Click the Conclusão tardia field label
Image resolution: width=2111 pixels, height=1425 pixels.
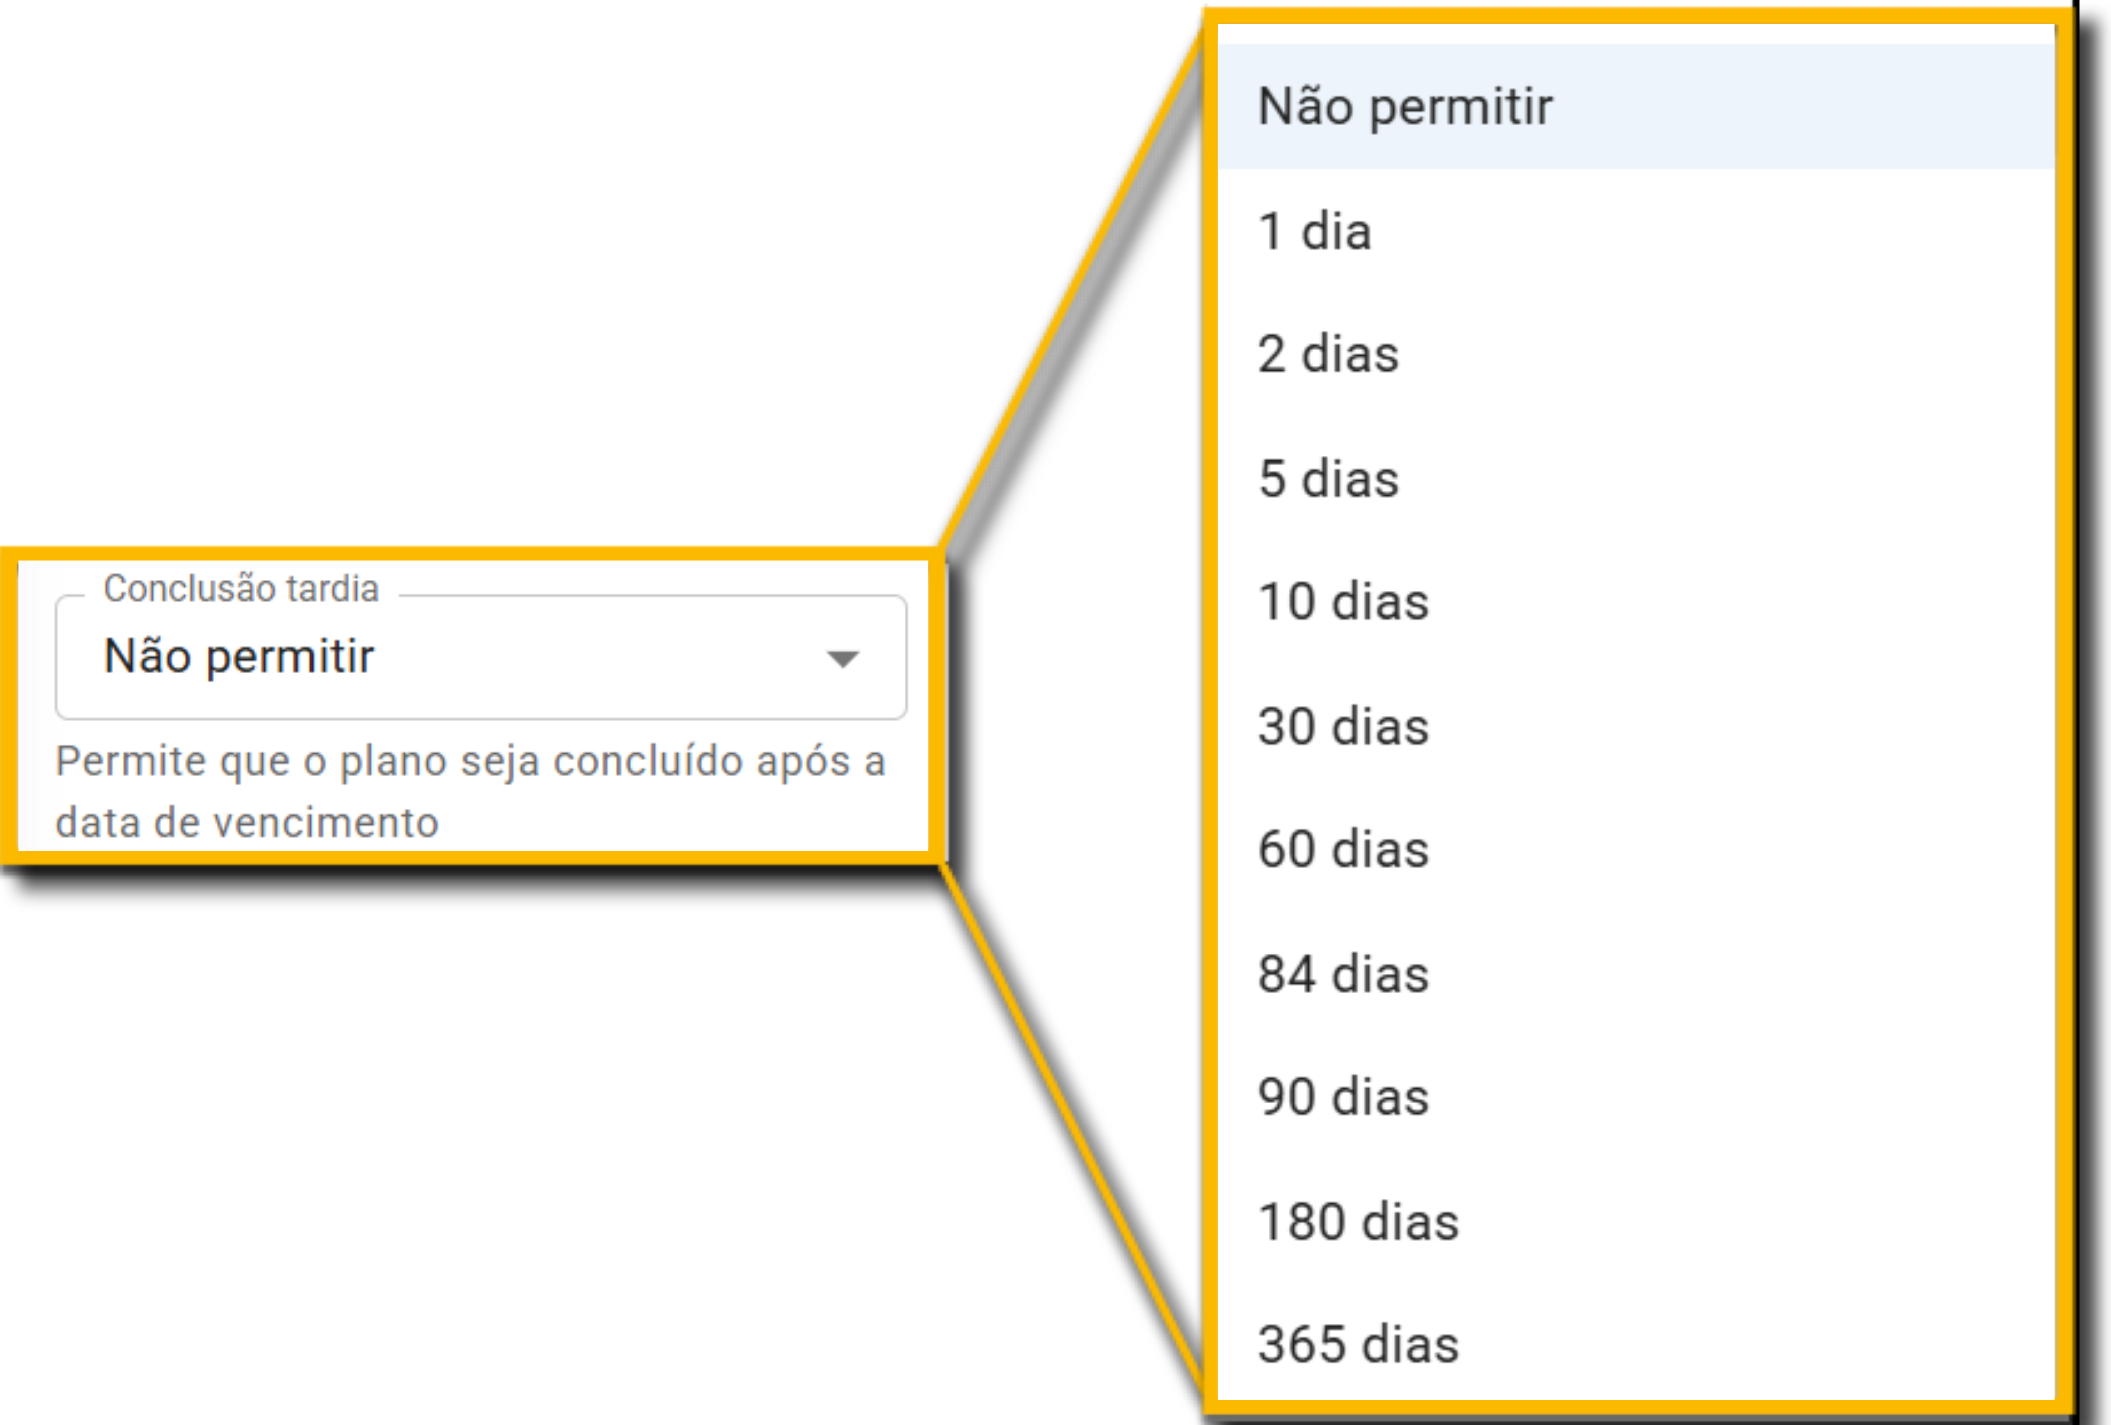coord(240,591)
